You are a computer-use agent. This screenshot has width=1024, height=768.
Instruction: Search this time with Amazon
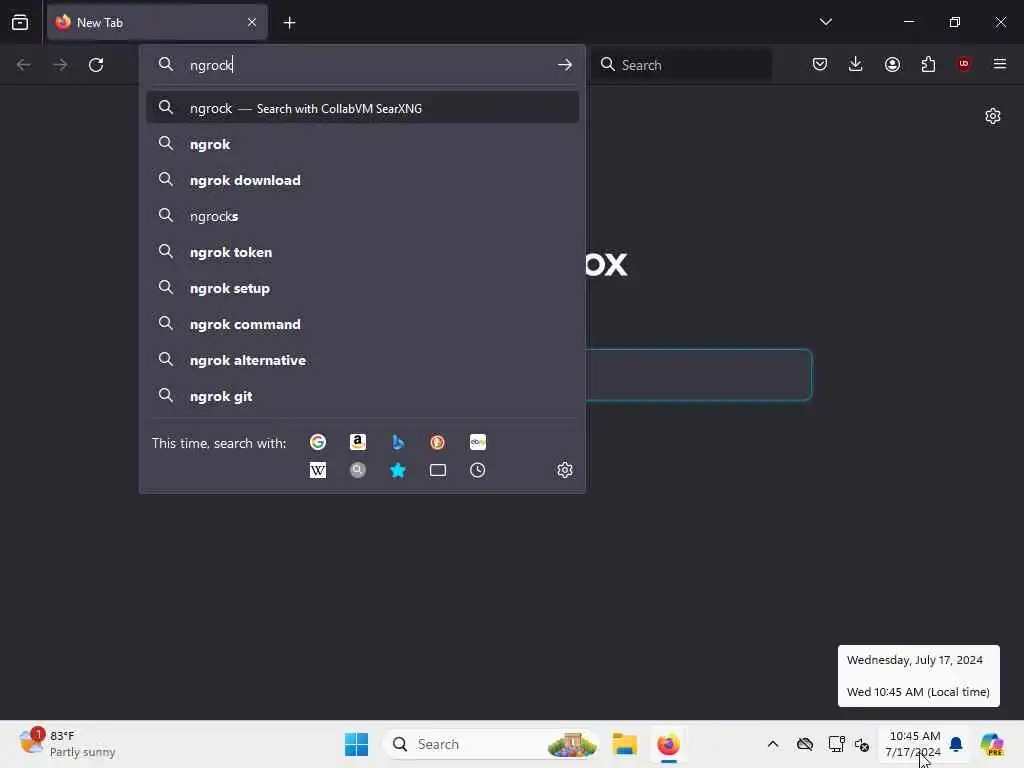(x=358, y=442)
